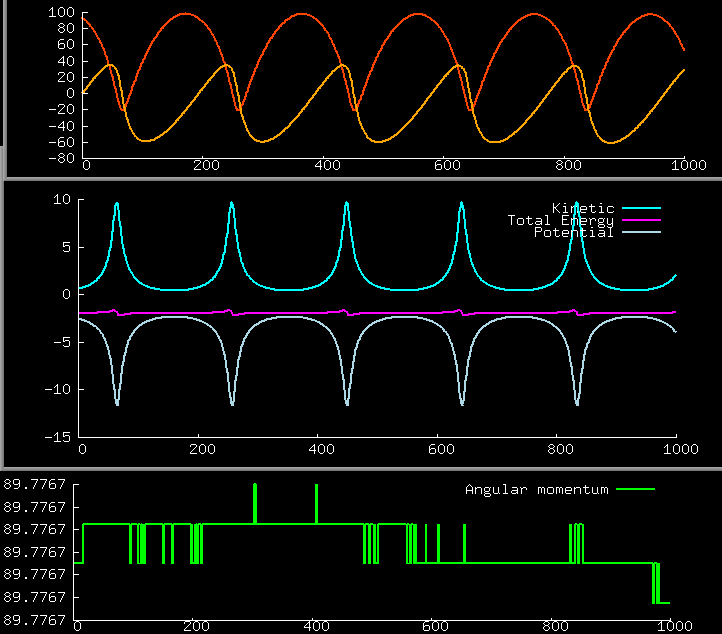Image resolution: width=722 pixels, height=634 pixels.
Task: Click y-axis label -20 in the orange curves plot
Action: pyautogui.click(x=61, y=110)
